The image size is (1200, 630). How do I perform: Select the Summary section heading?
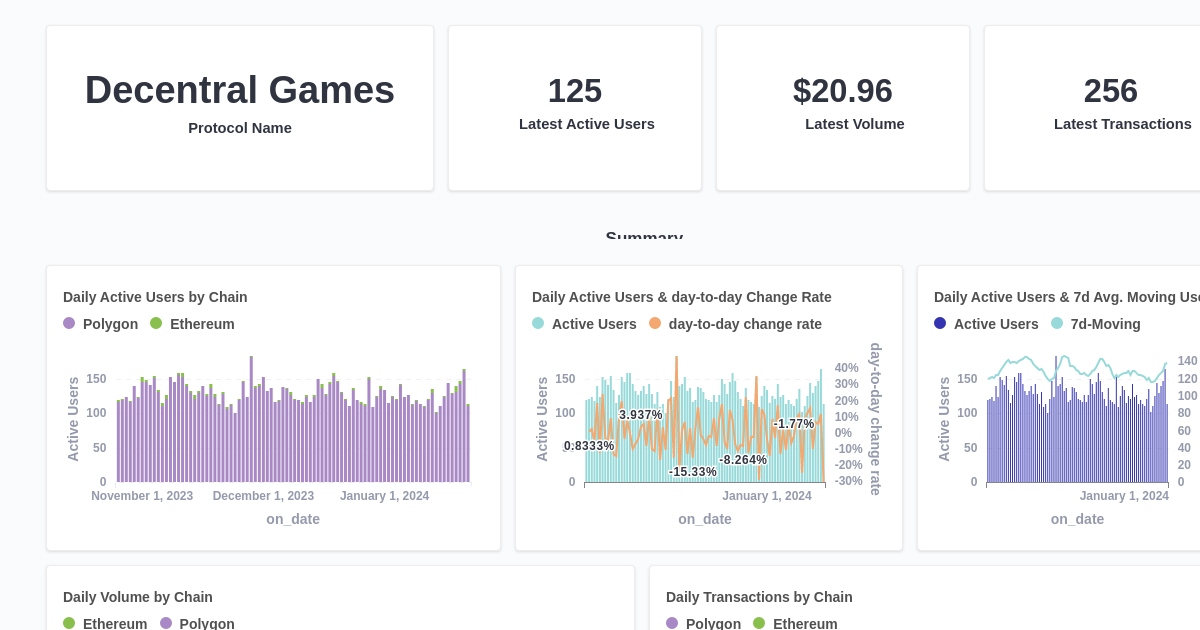pos(644,238)
